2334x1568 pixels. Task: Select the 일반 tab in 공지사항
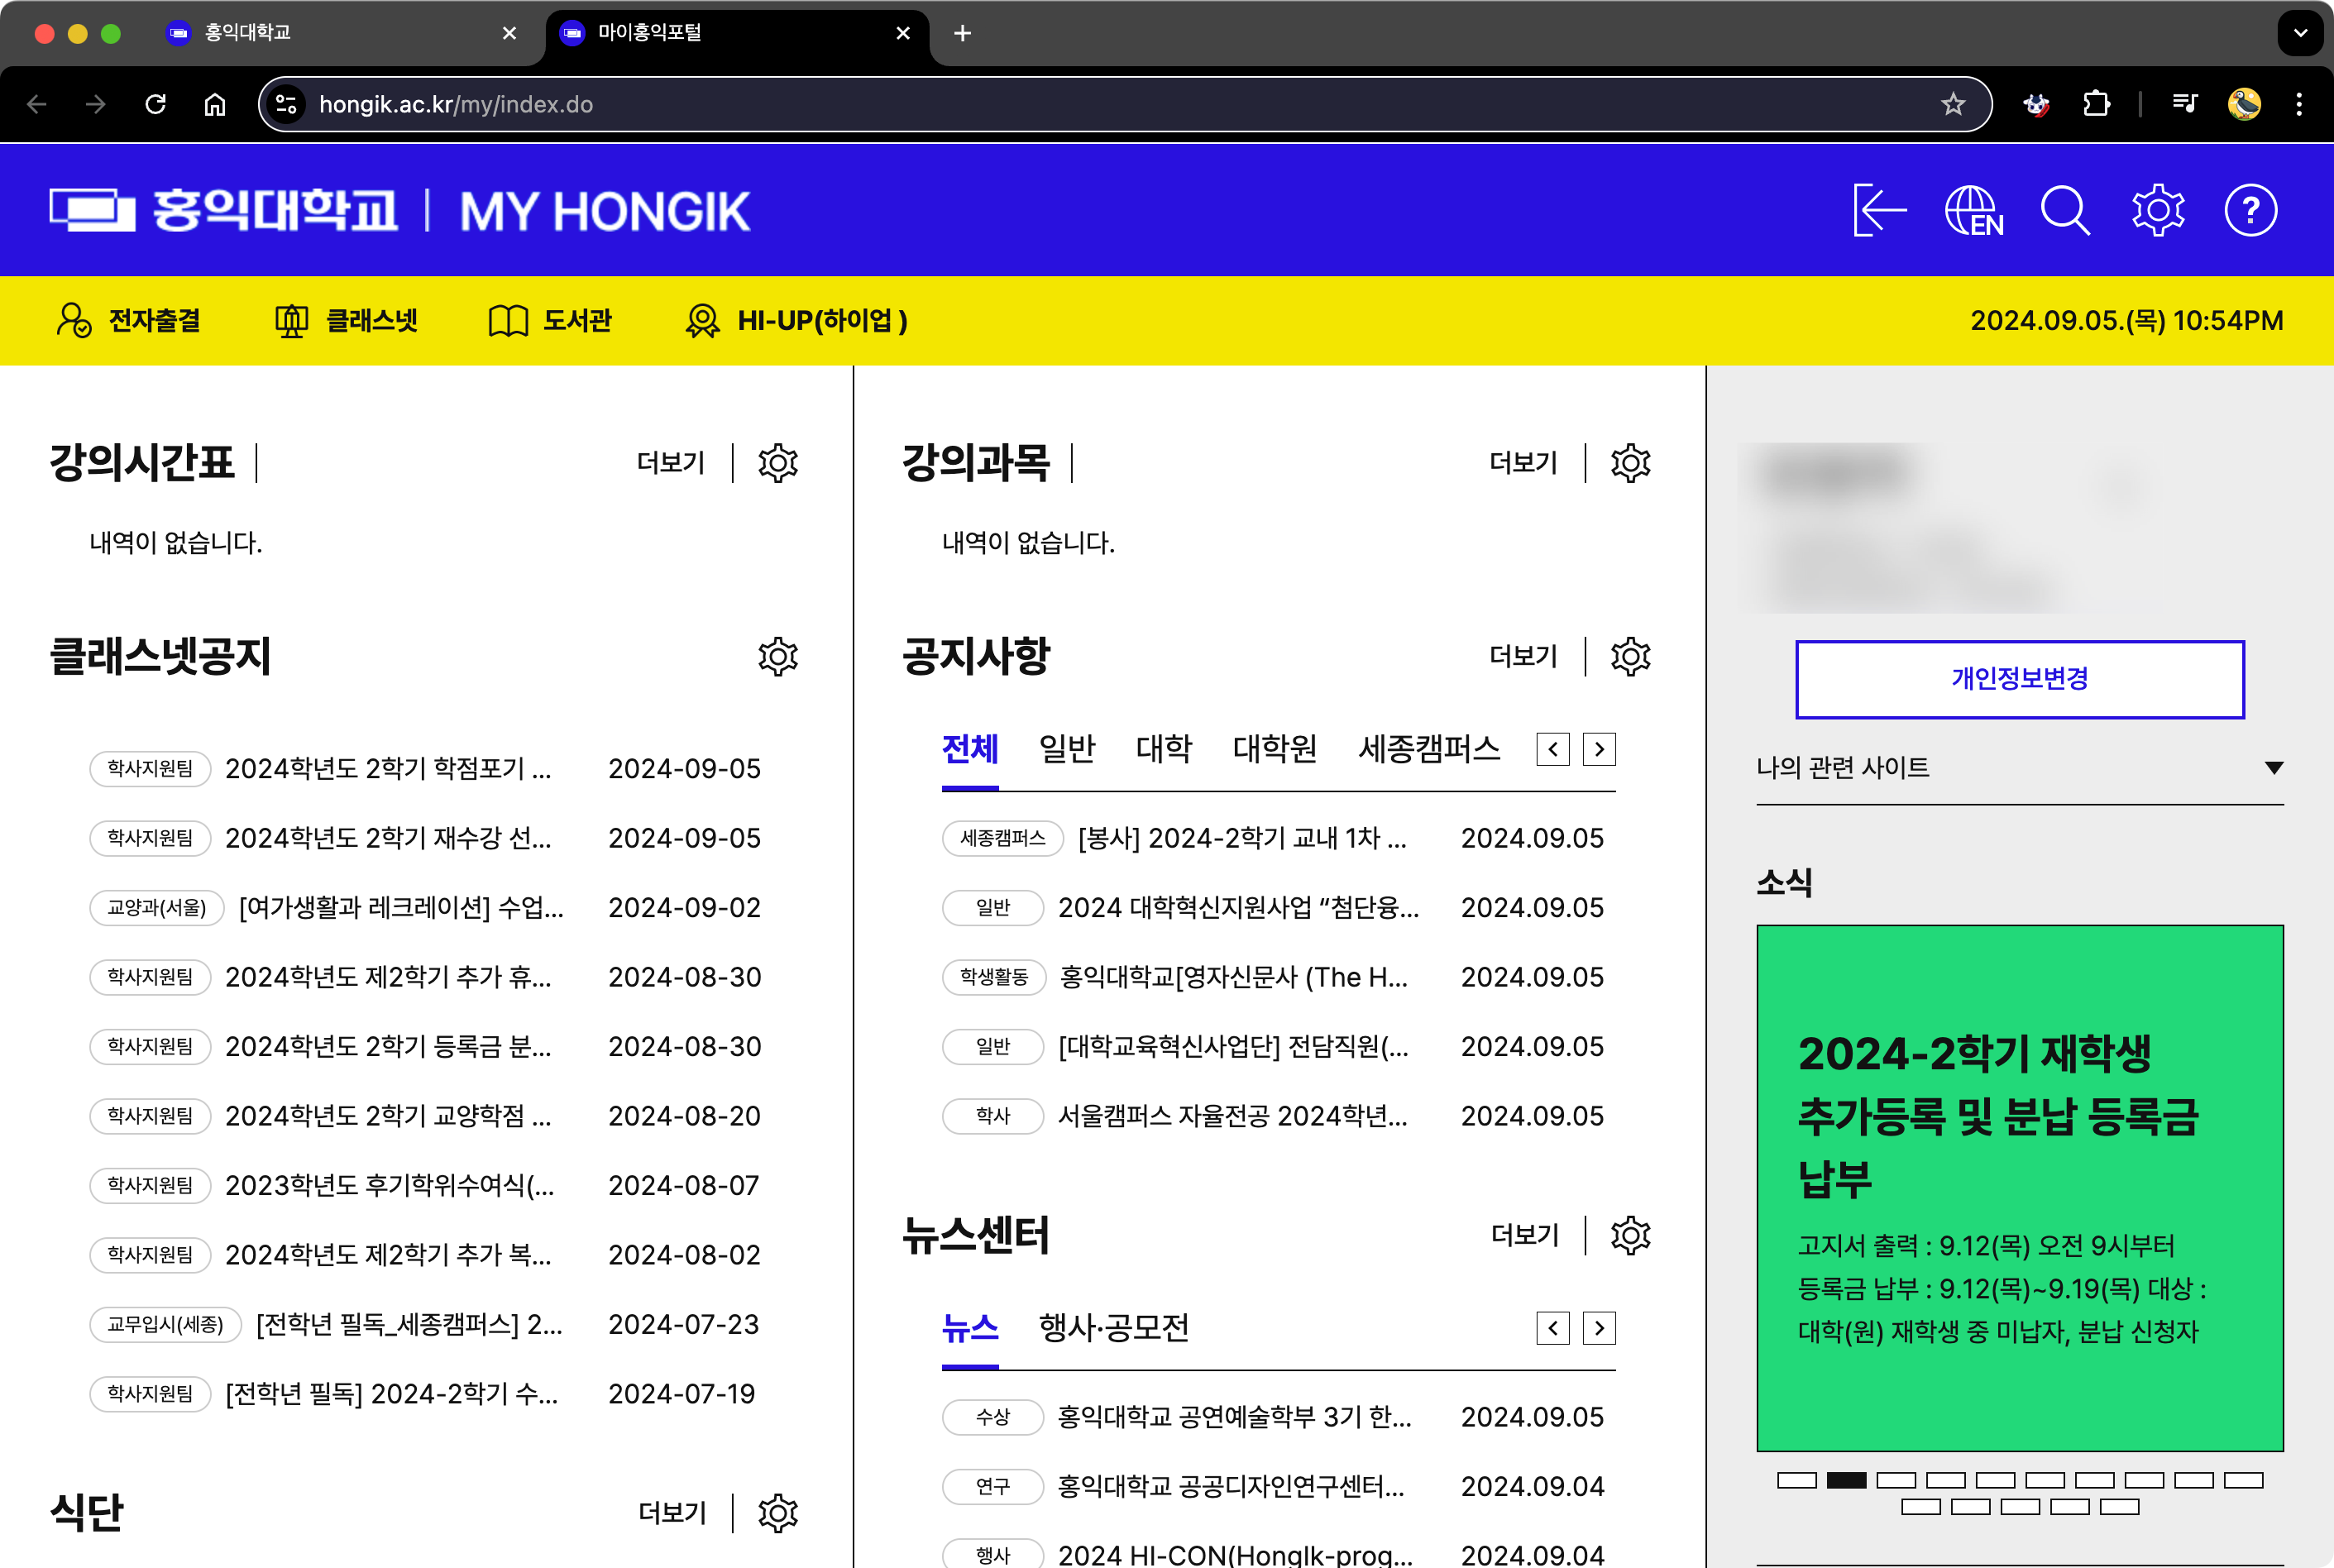1067,749
